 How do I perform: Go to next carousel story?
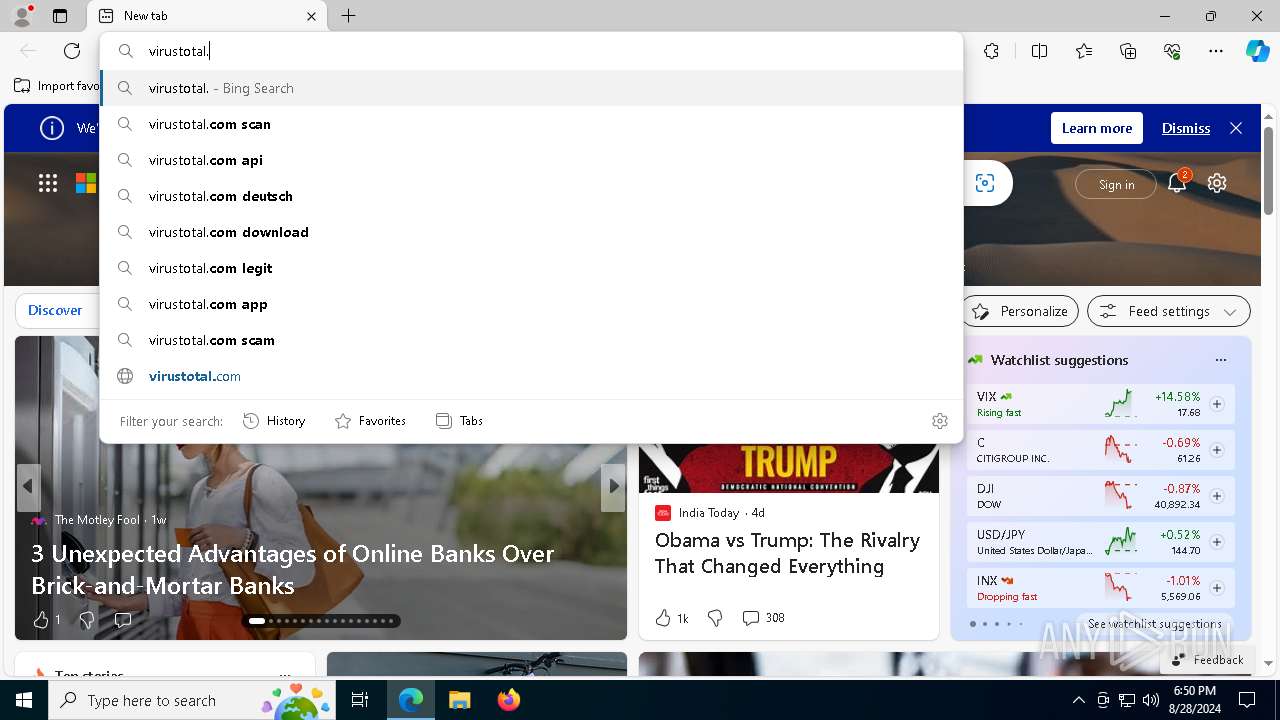coord(613,487)
